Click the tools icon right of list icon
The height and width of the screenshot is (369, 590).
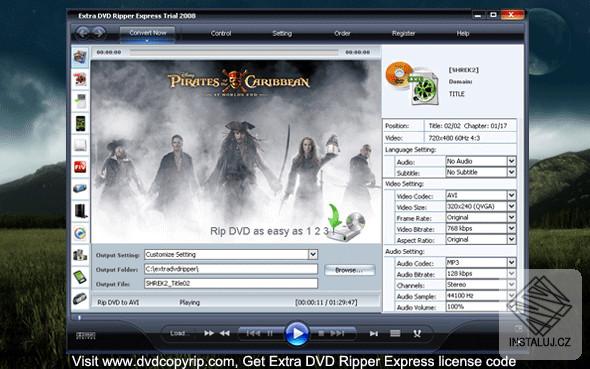pos(417,333)
